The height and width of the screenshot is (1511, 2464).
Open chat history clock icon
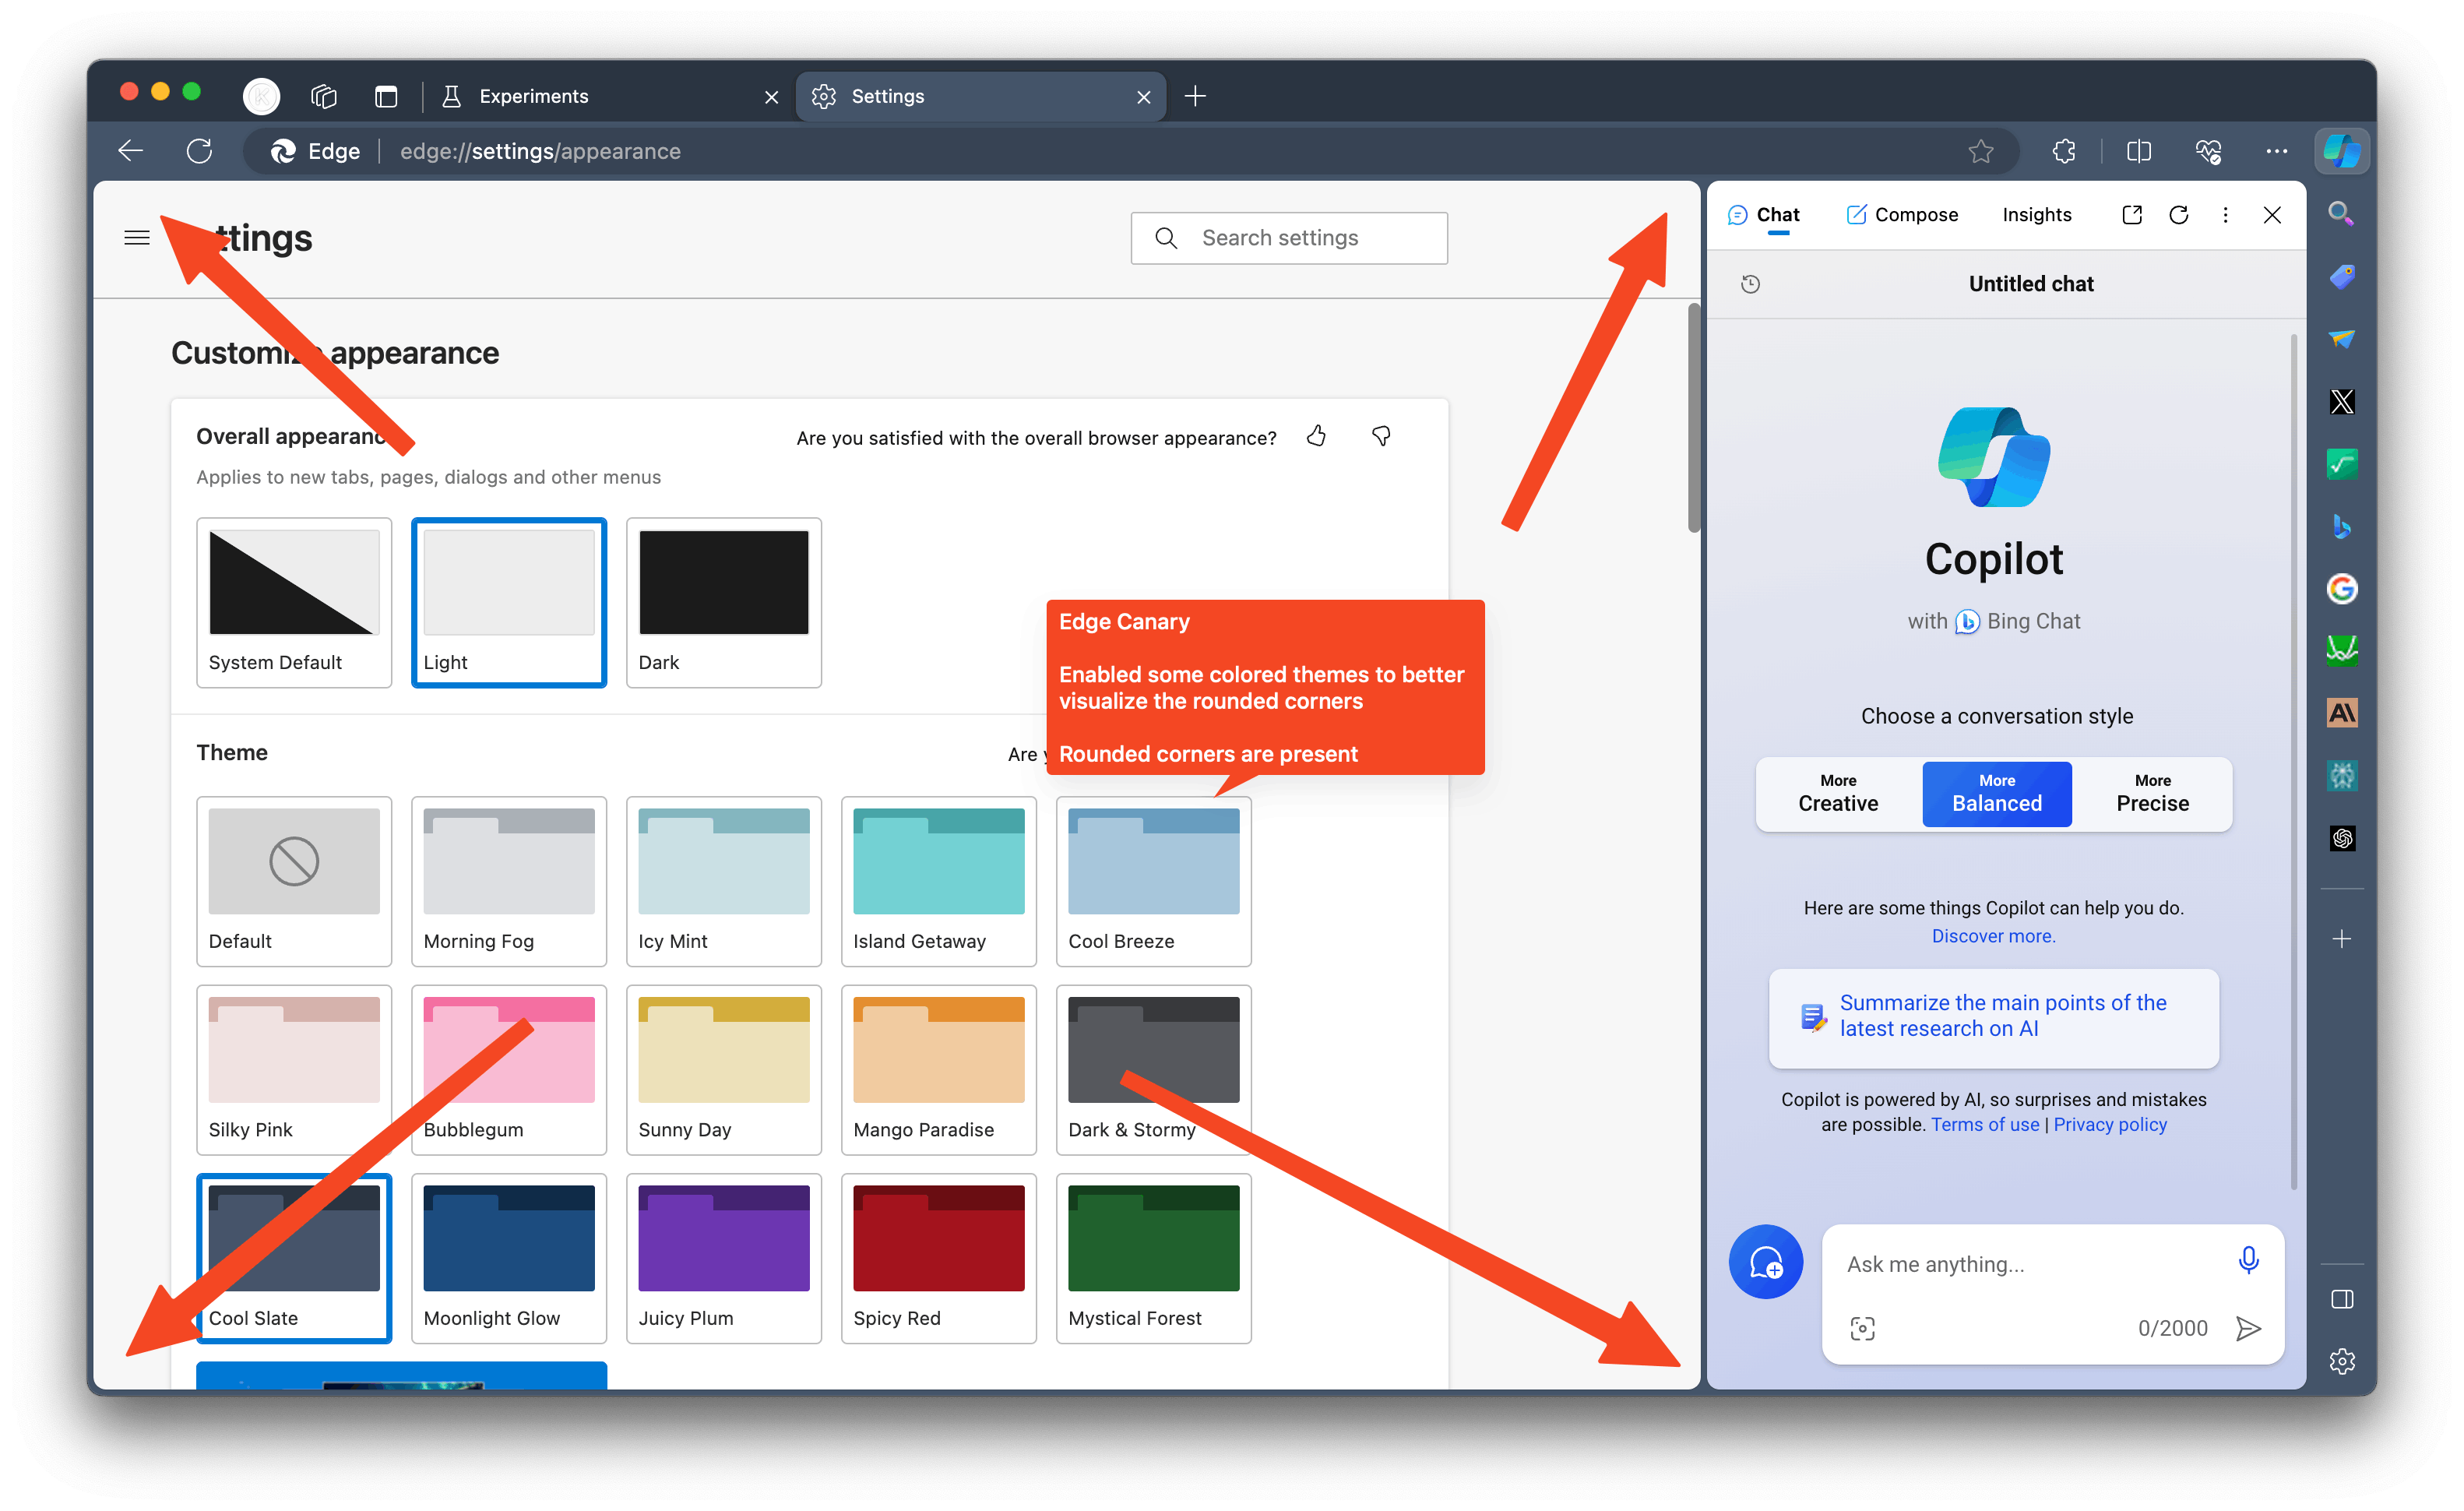pyautogui.click(x=1750, y=284)
